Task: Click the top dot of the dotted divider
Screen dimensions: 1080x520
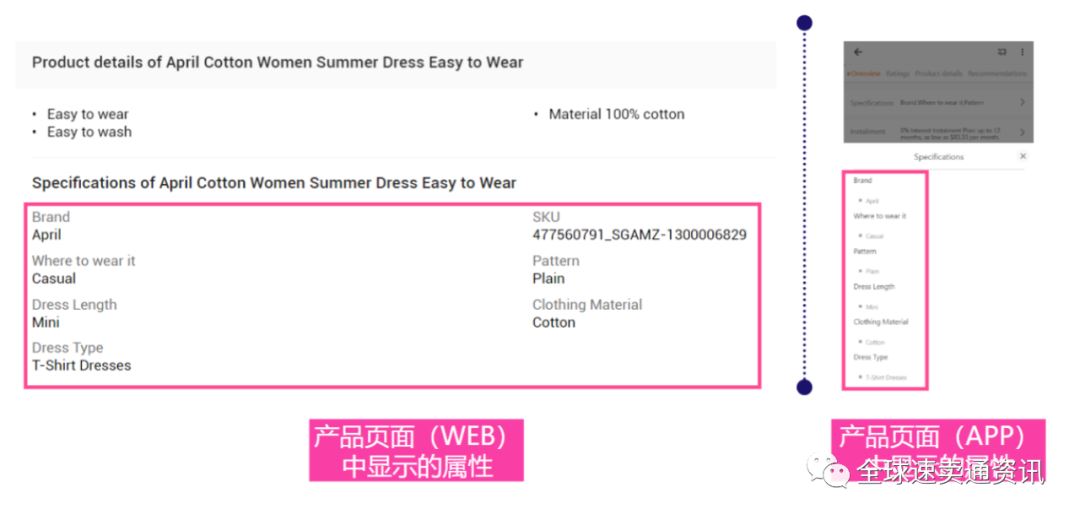Action: [x=804, y=23]
